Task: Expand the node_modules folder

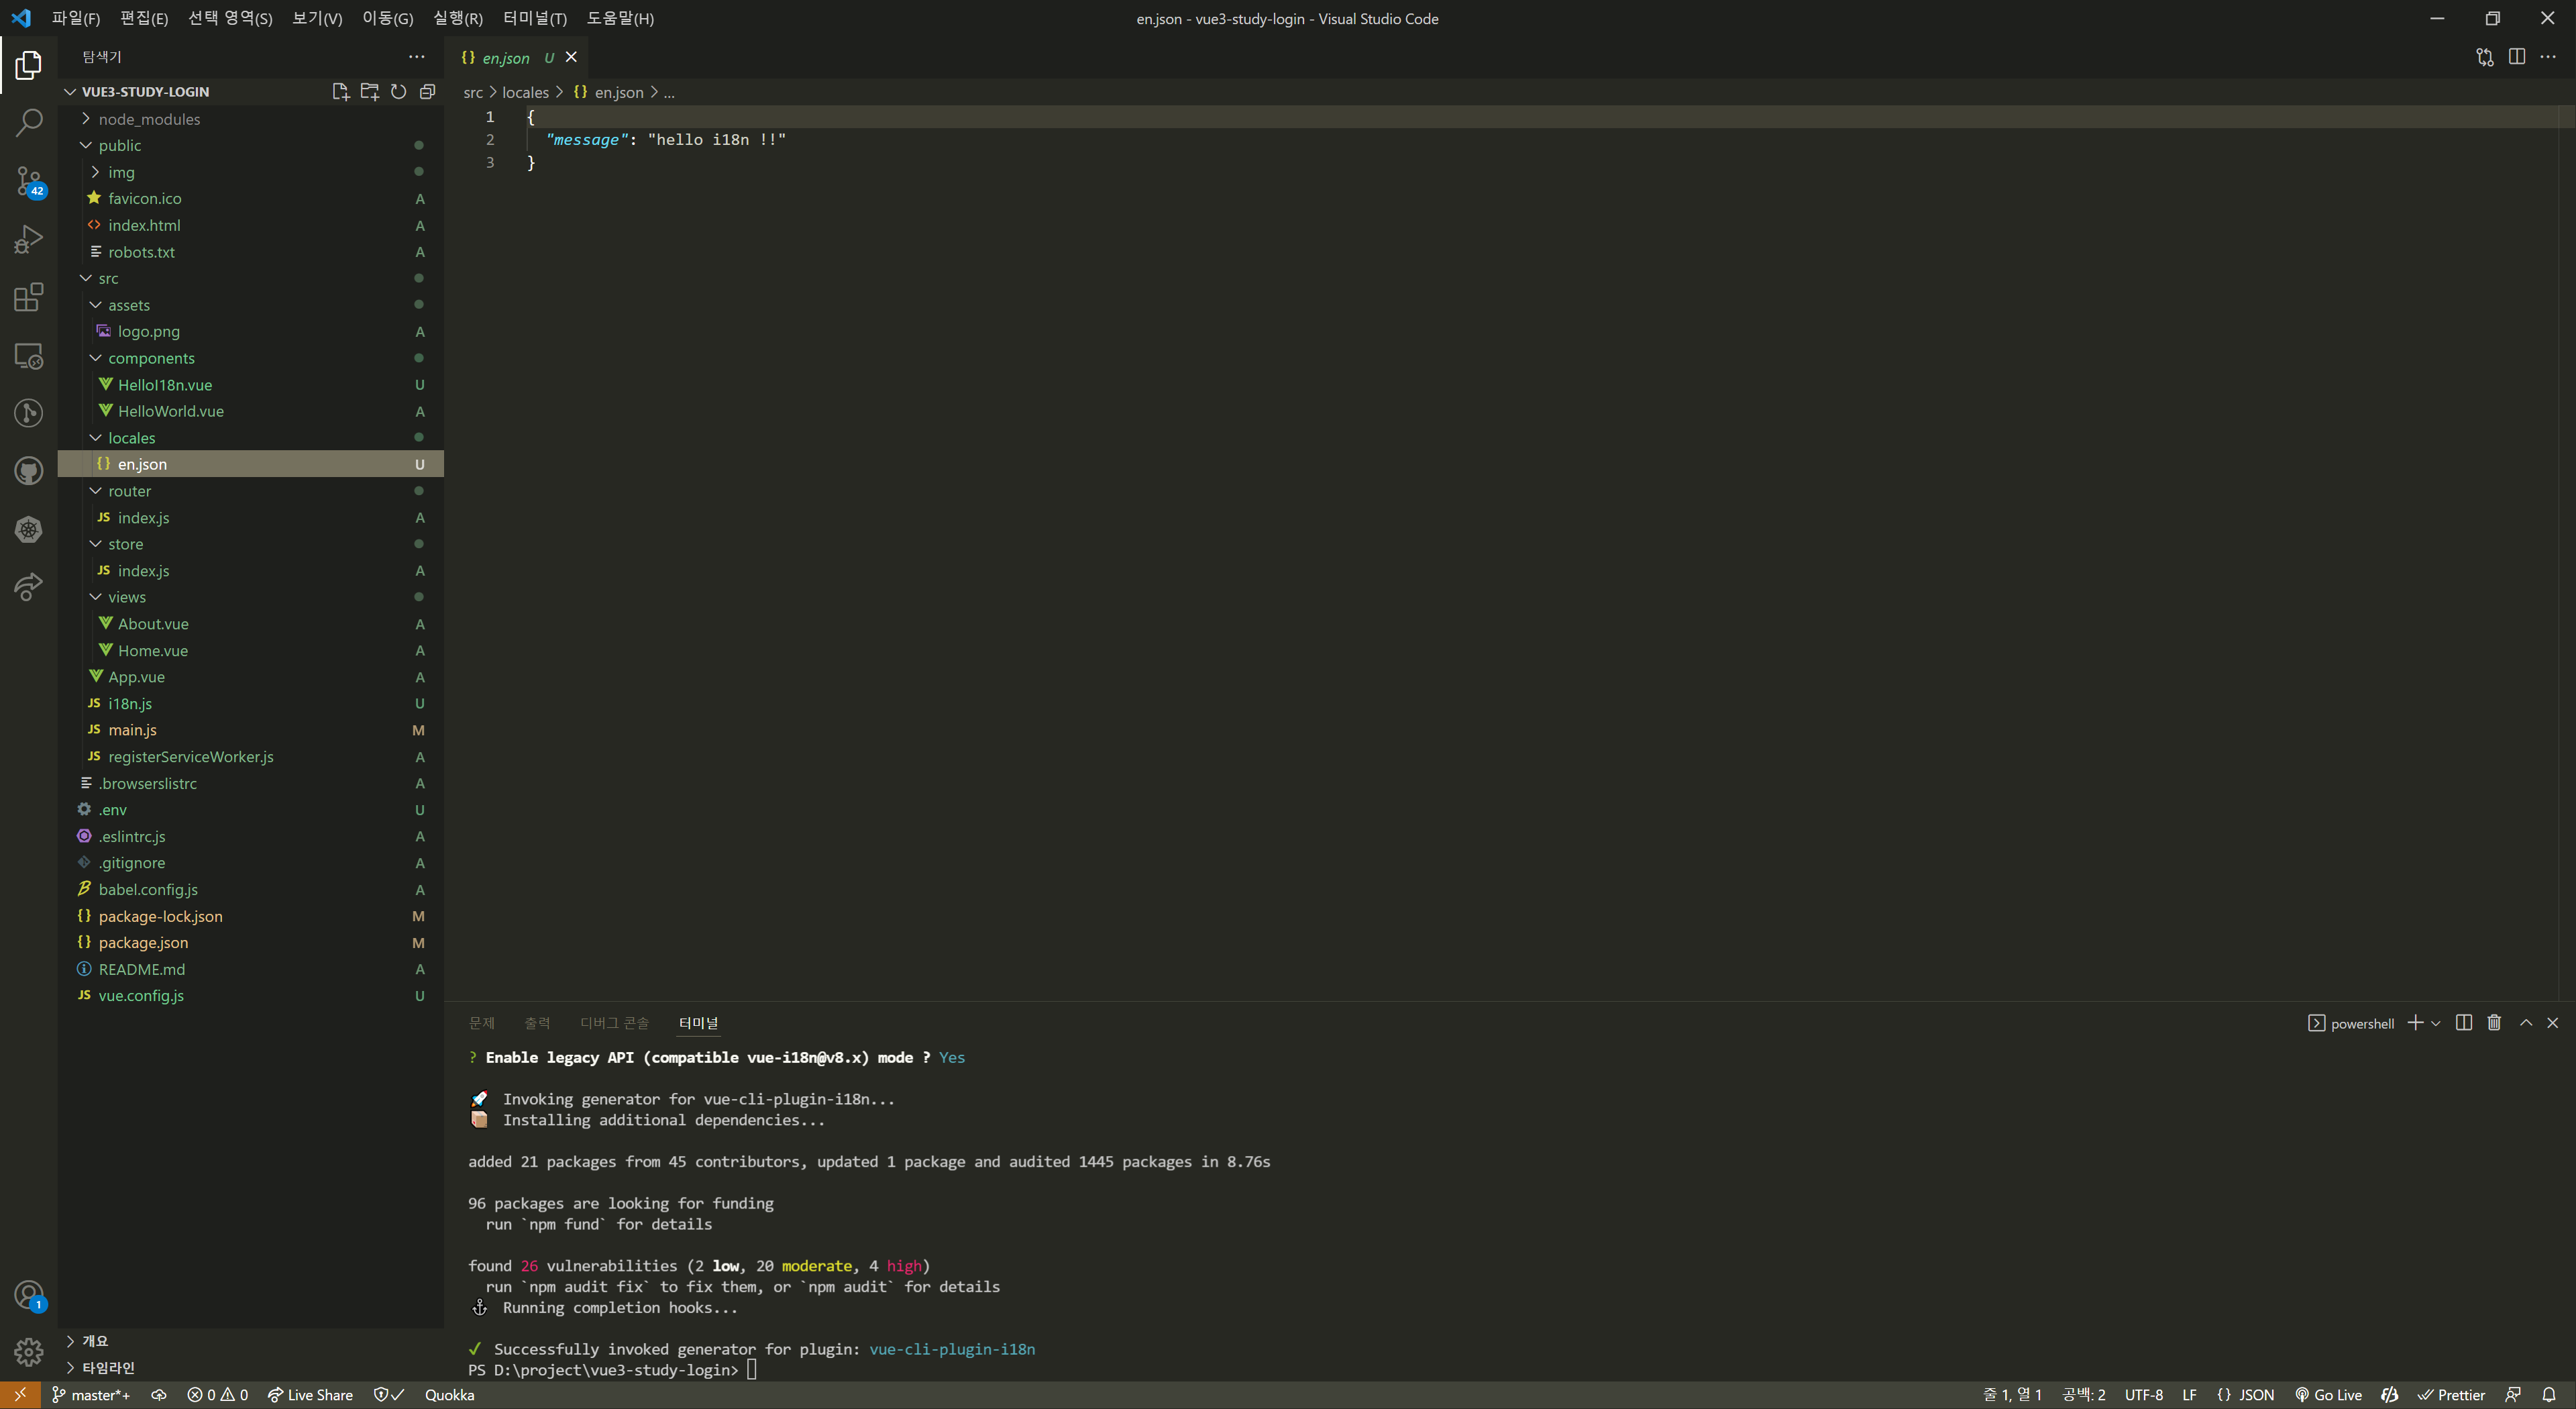Action: pos(149,119)
